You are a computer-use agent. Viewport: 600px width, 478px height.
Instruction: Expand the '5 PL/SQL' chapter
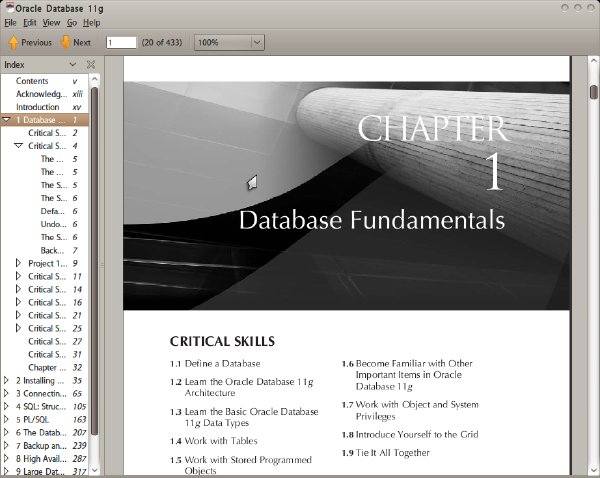[6, 419]
